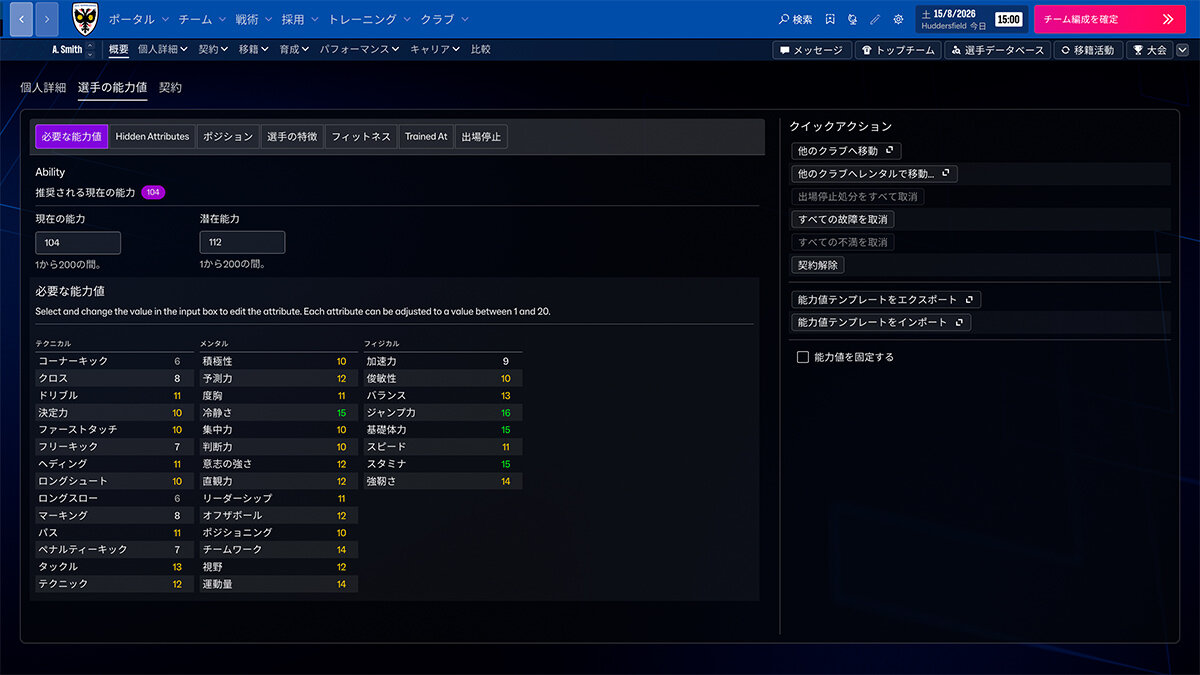Edit the 冷静さ attribute value
This screenshot has height=675, width=1200.
point(341,413)
